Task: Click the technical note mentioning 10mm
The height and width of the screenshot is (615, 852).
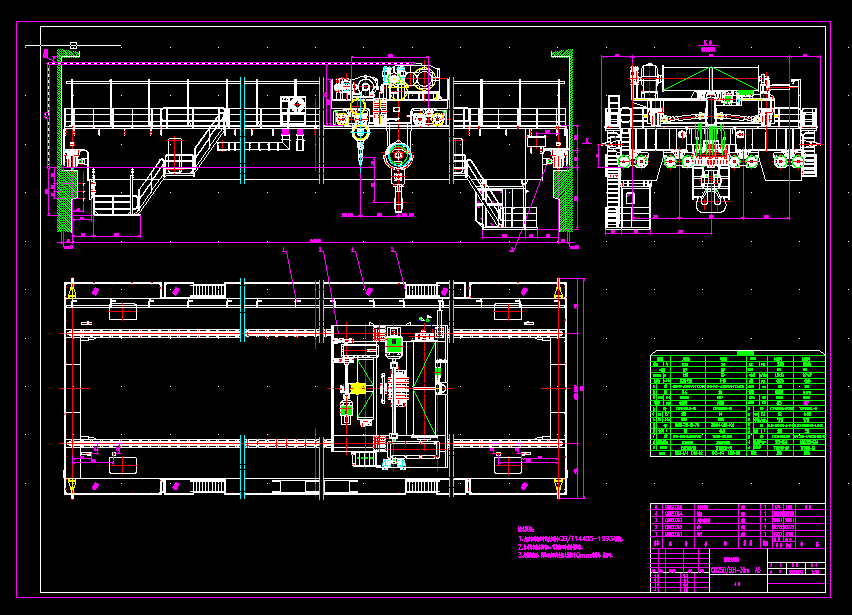Action: tap(565, 555)
